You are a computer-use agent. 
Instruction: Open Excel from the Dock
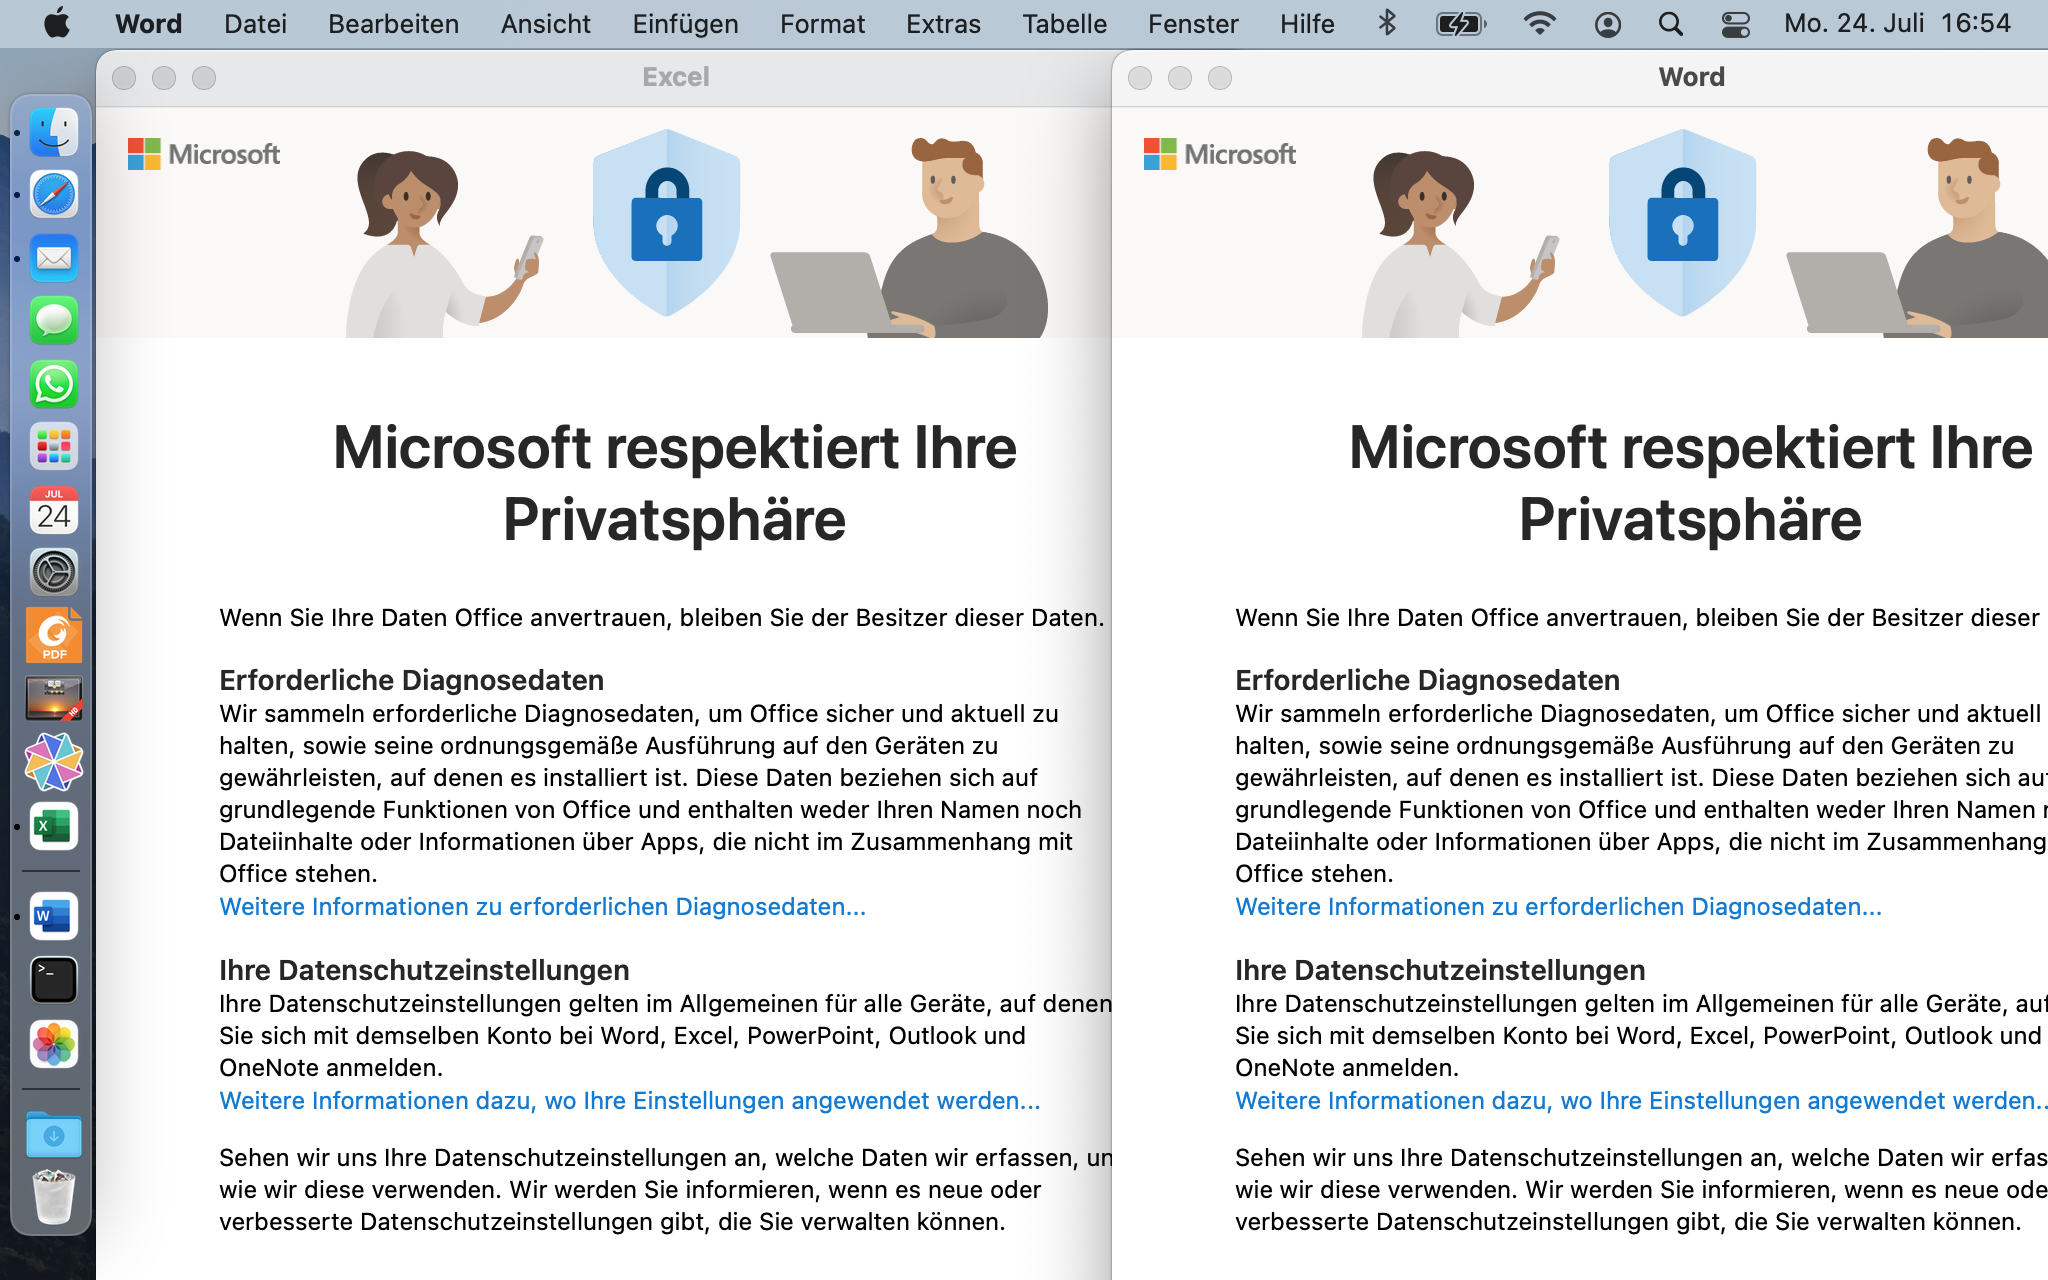click(54, 827)
